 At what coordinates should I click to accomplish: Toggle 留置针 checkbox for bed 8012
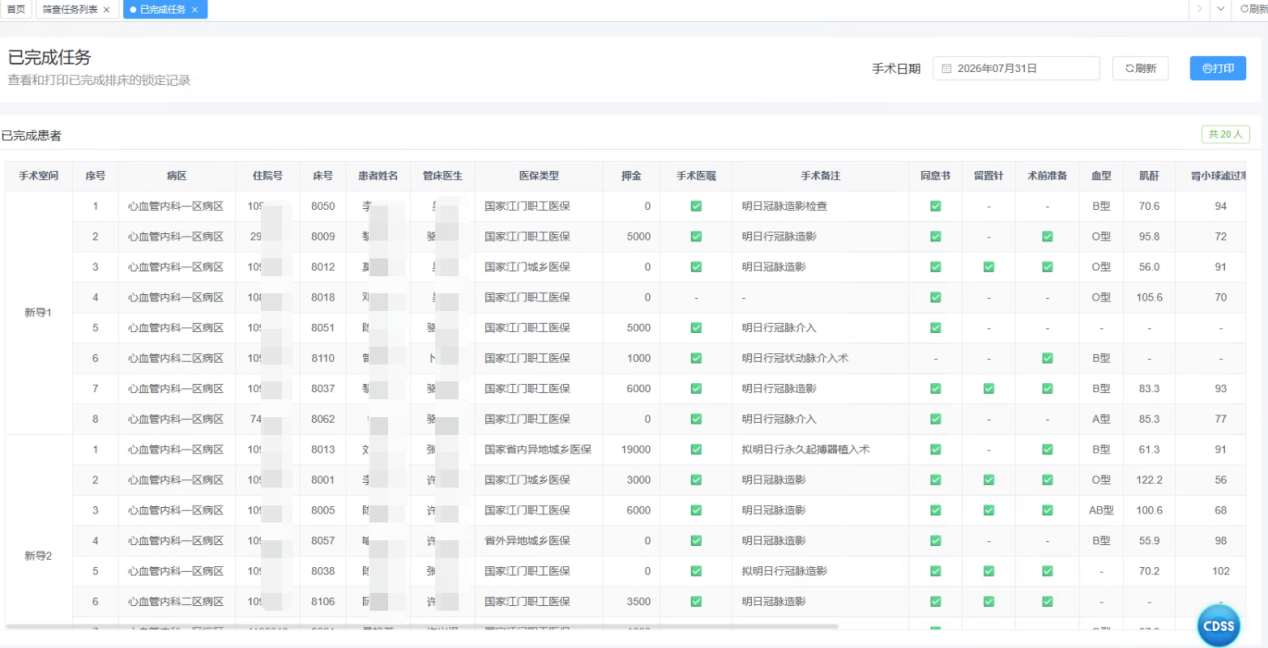(x=988, y=267)
